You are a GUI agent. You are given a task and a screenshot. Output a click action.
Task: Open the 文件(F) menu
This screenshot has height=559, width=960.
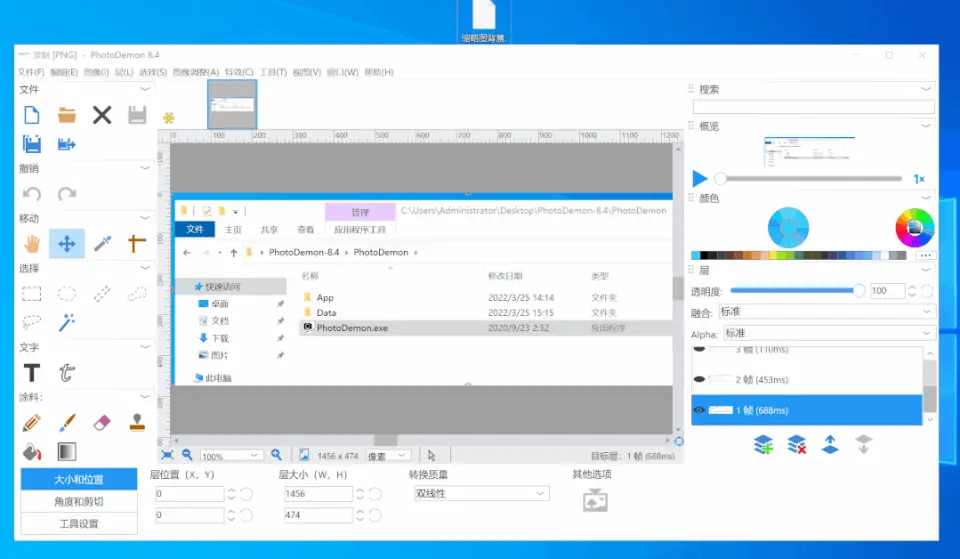31,72
